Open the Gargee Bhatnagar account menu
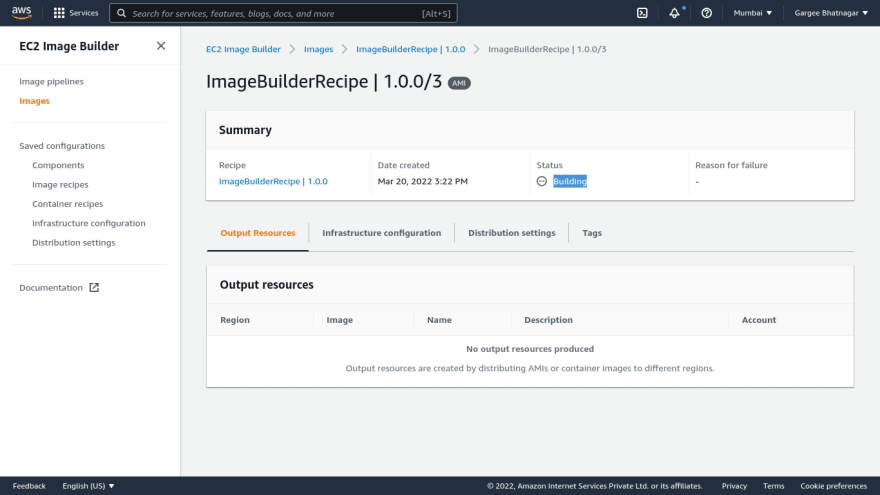The height and width of the screenshot is (495, 880). [831, 13]
